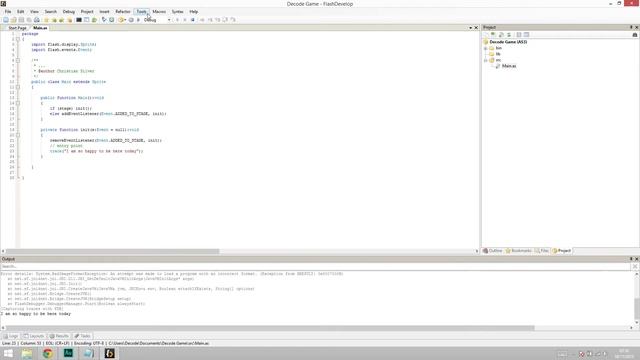The image size is (640, 360).
Task: Click the black Toggle full screen toolbar icon
Action: (79, 20)
